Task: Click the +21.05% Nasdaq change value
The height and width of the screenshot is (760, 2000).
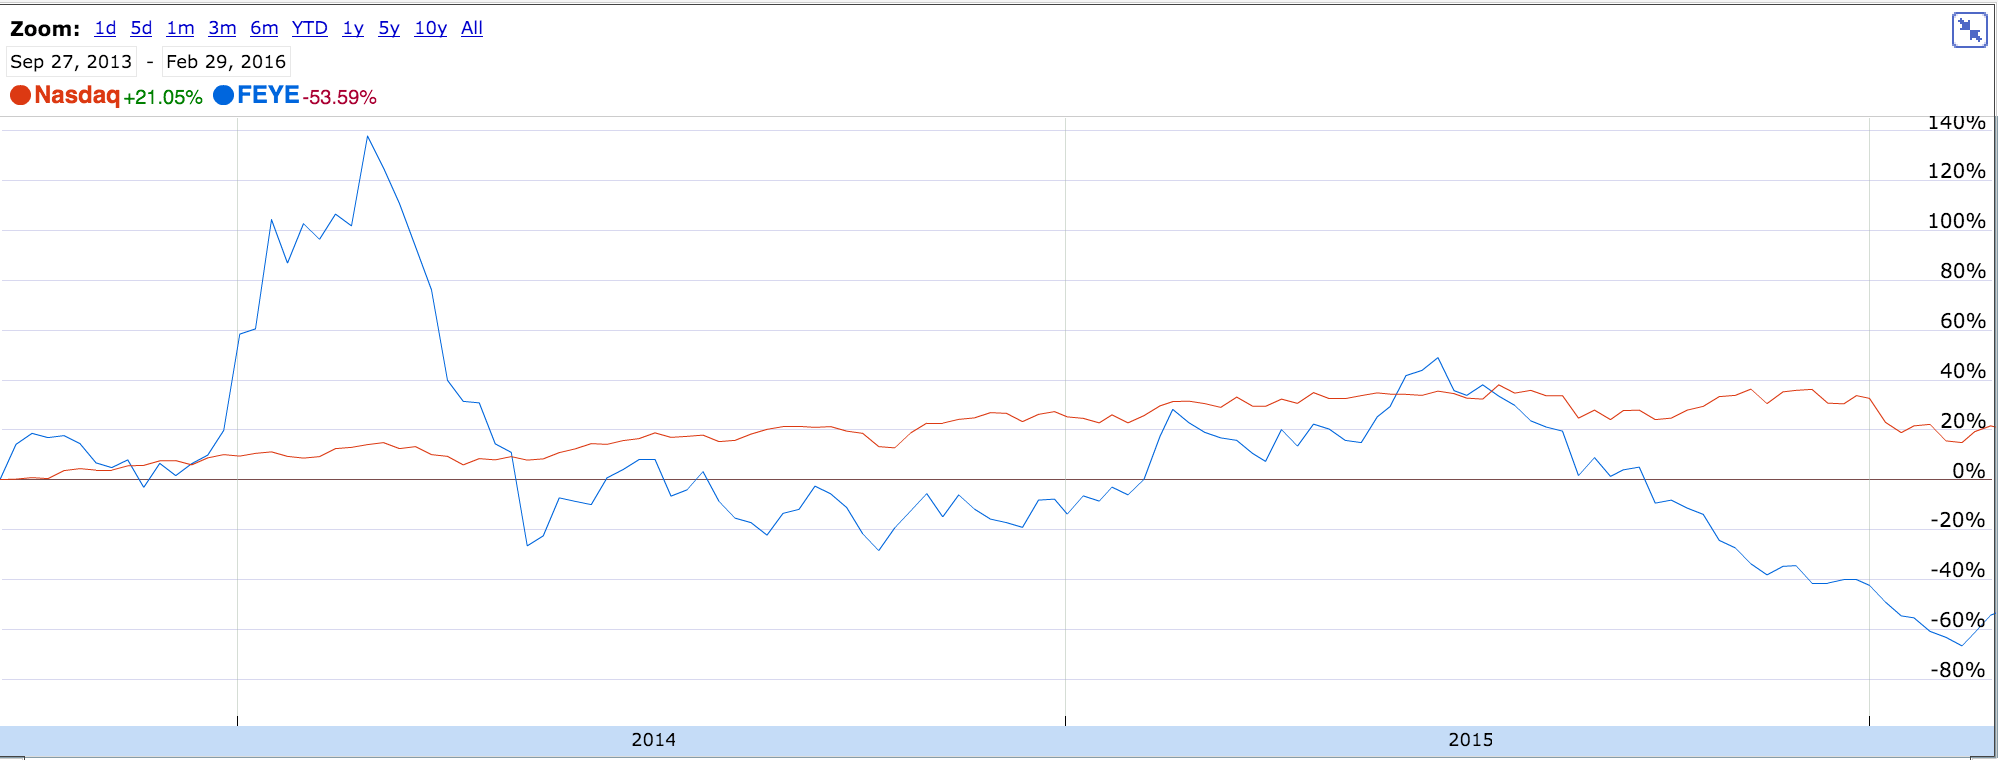Action: click(x=163, y=97)
